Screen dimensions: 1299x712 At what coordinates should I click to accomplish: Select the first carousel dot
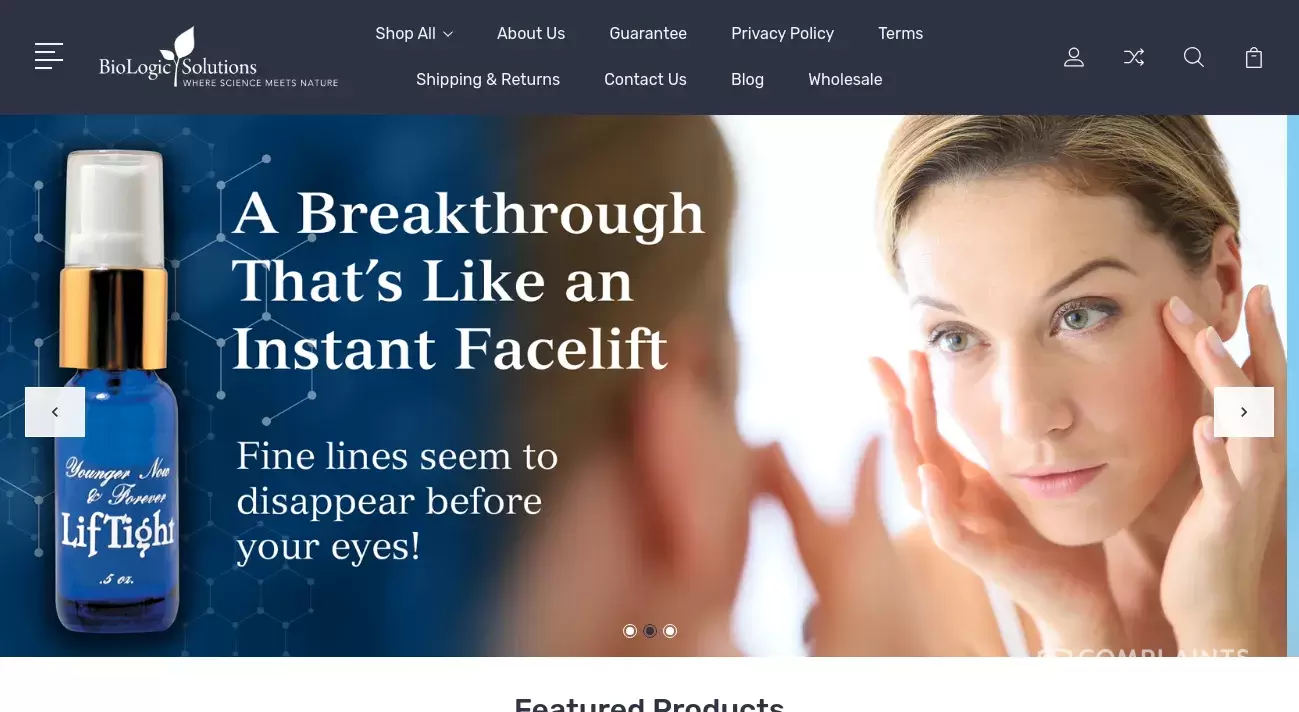(x=630, y=631)
